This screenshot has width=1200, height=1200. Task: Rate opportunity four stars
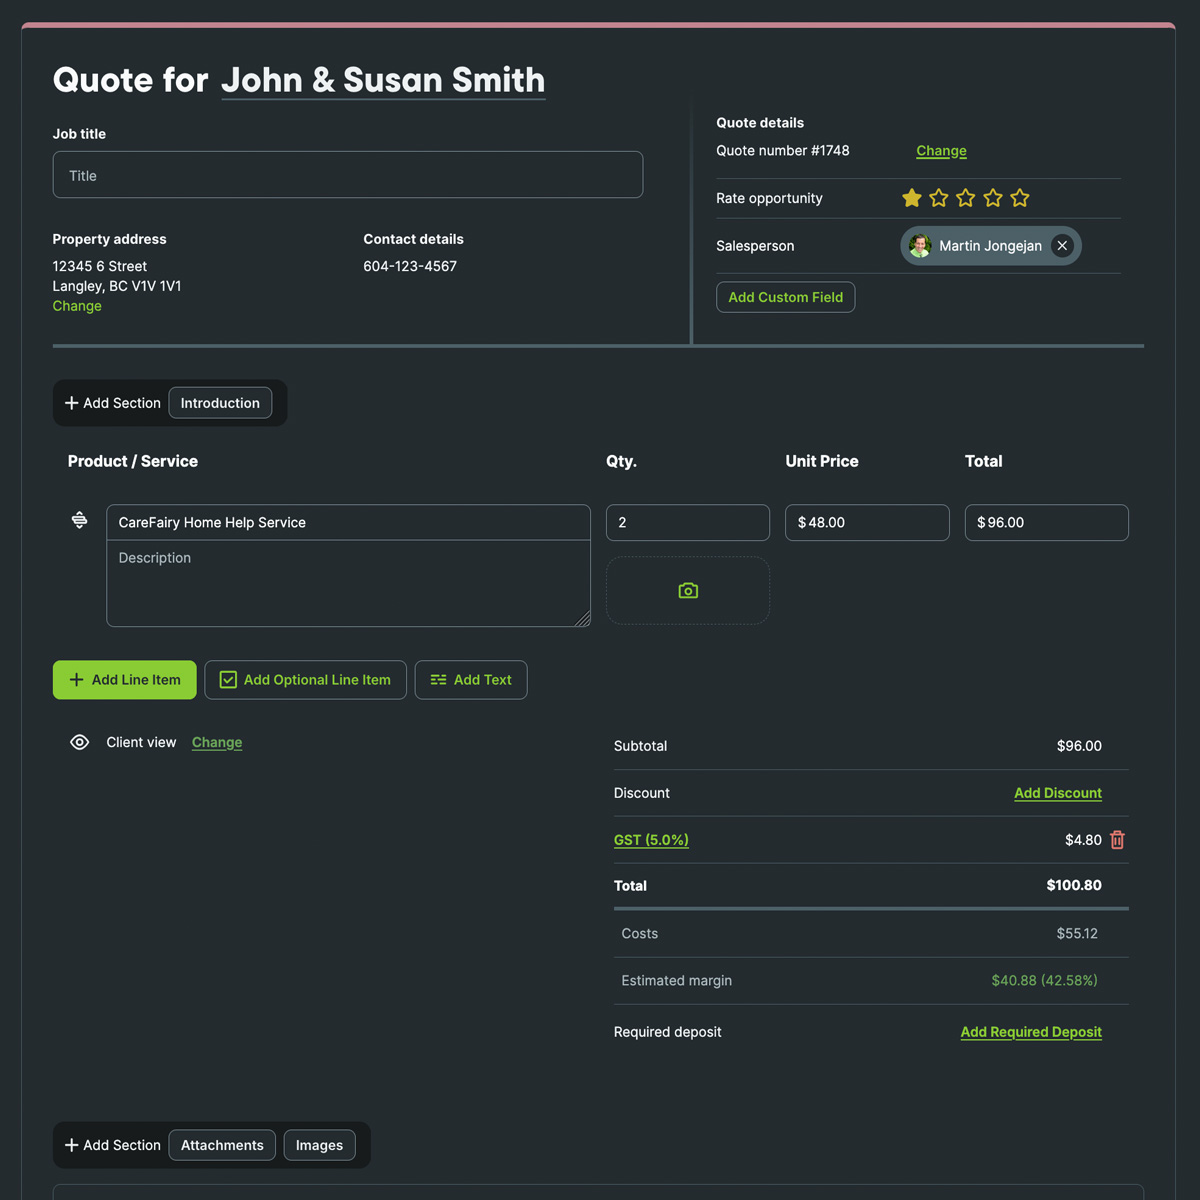coord(992,198)
